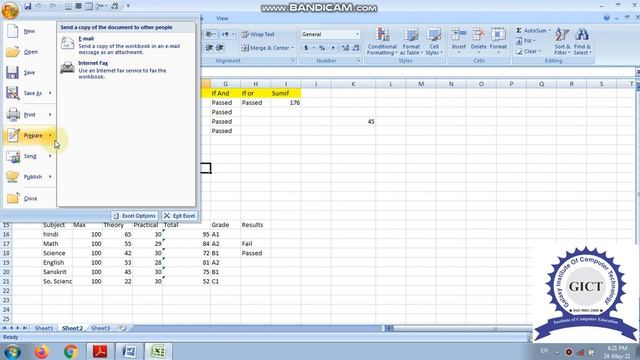Expand the Publish arrow
This screenshot has width=640, height=360.
50,177
